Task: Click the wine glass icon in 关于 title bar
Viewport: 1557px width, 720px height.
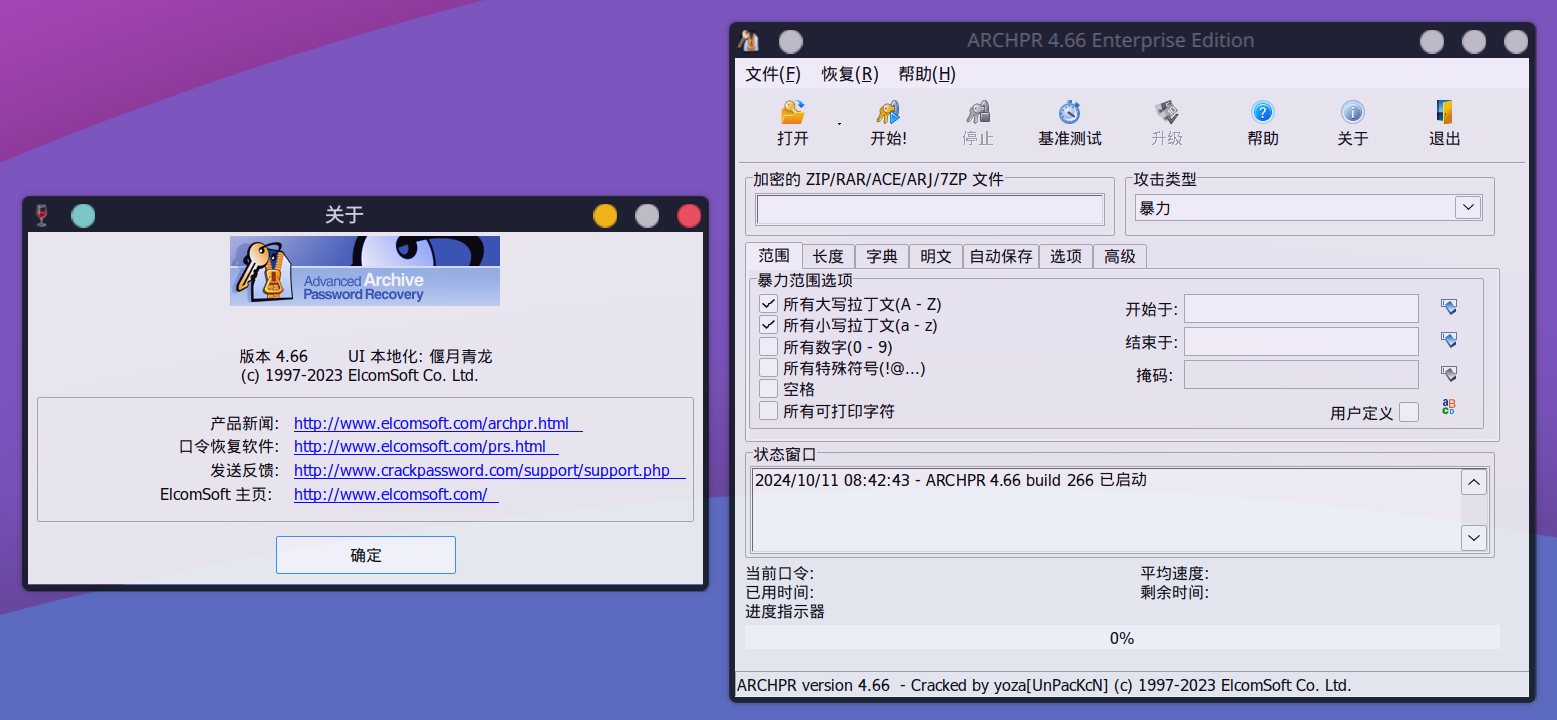Action: [41, 215]
